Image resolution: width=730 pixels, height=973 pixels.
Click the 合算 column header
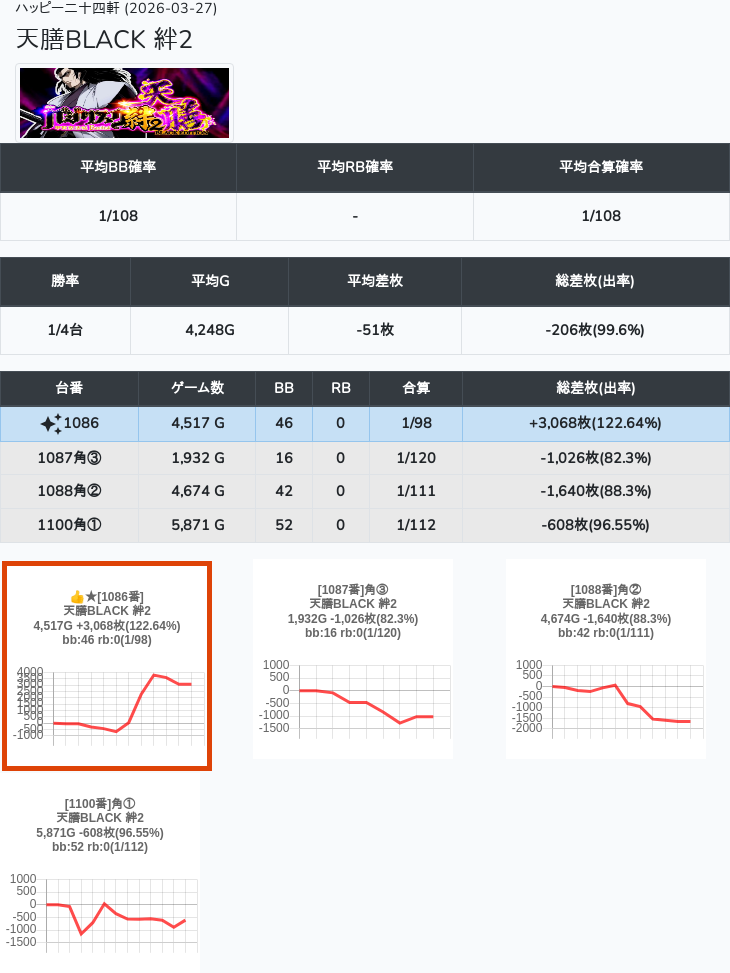[x=415, y=388]
